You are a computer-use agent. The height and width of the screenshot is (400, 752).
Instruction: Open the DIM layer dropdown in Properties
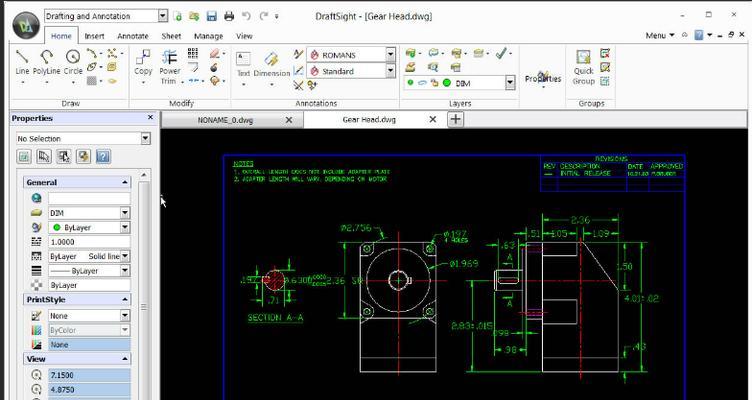point(125,212)
